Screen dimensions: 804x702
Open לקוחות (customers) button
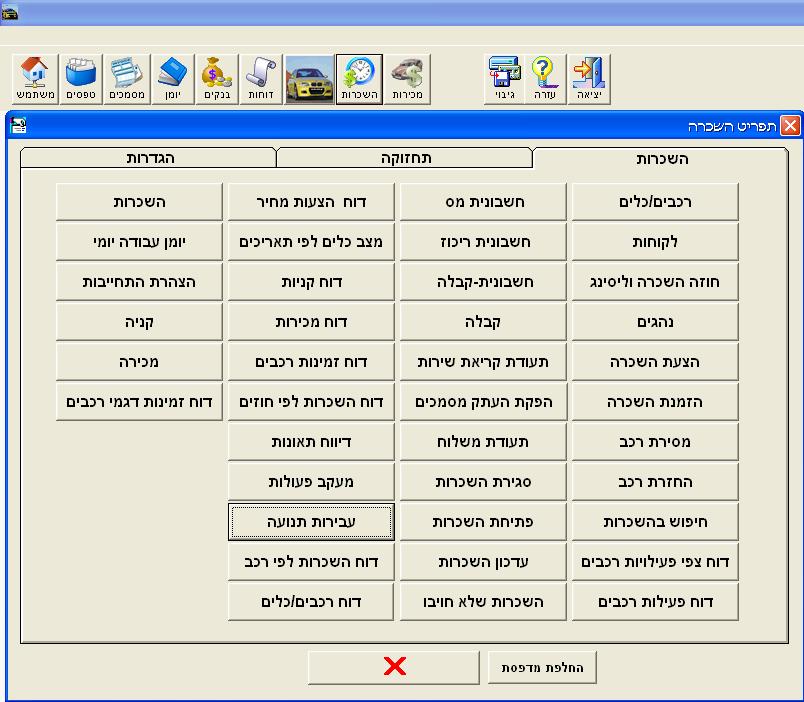coord(655,242)
